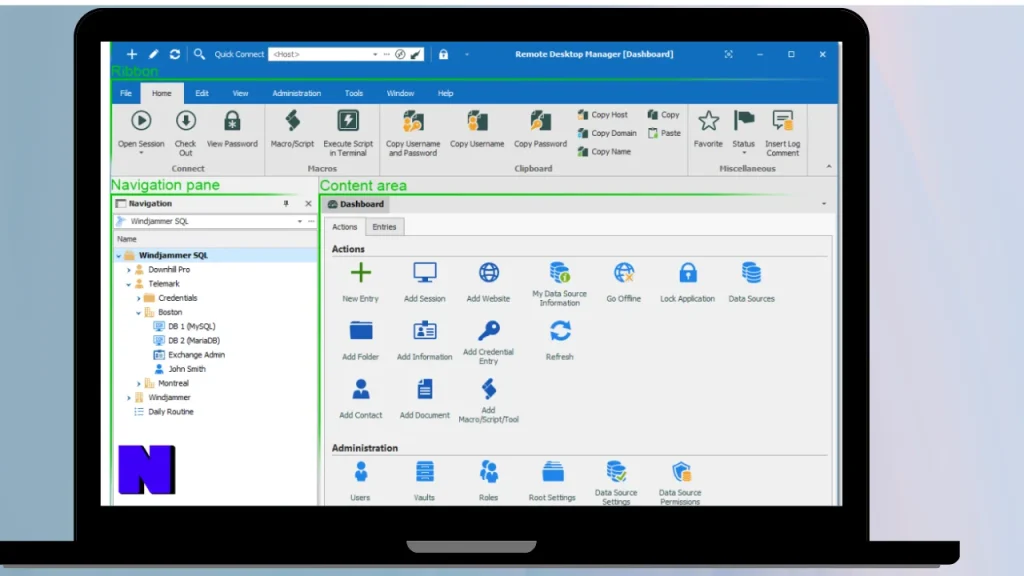Click Copy Name in the Clipboard group
The height and width of the screenshot is (576, 1024).
604,152
